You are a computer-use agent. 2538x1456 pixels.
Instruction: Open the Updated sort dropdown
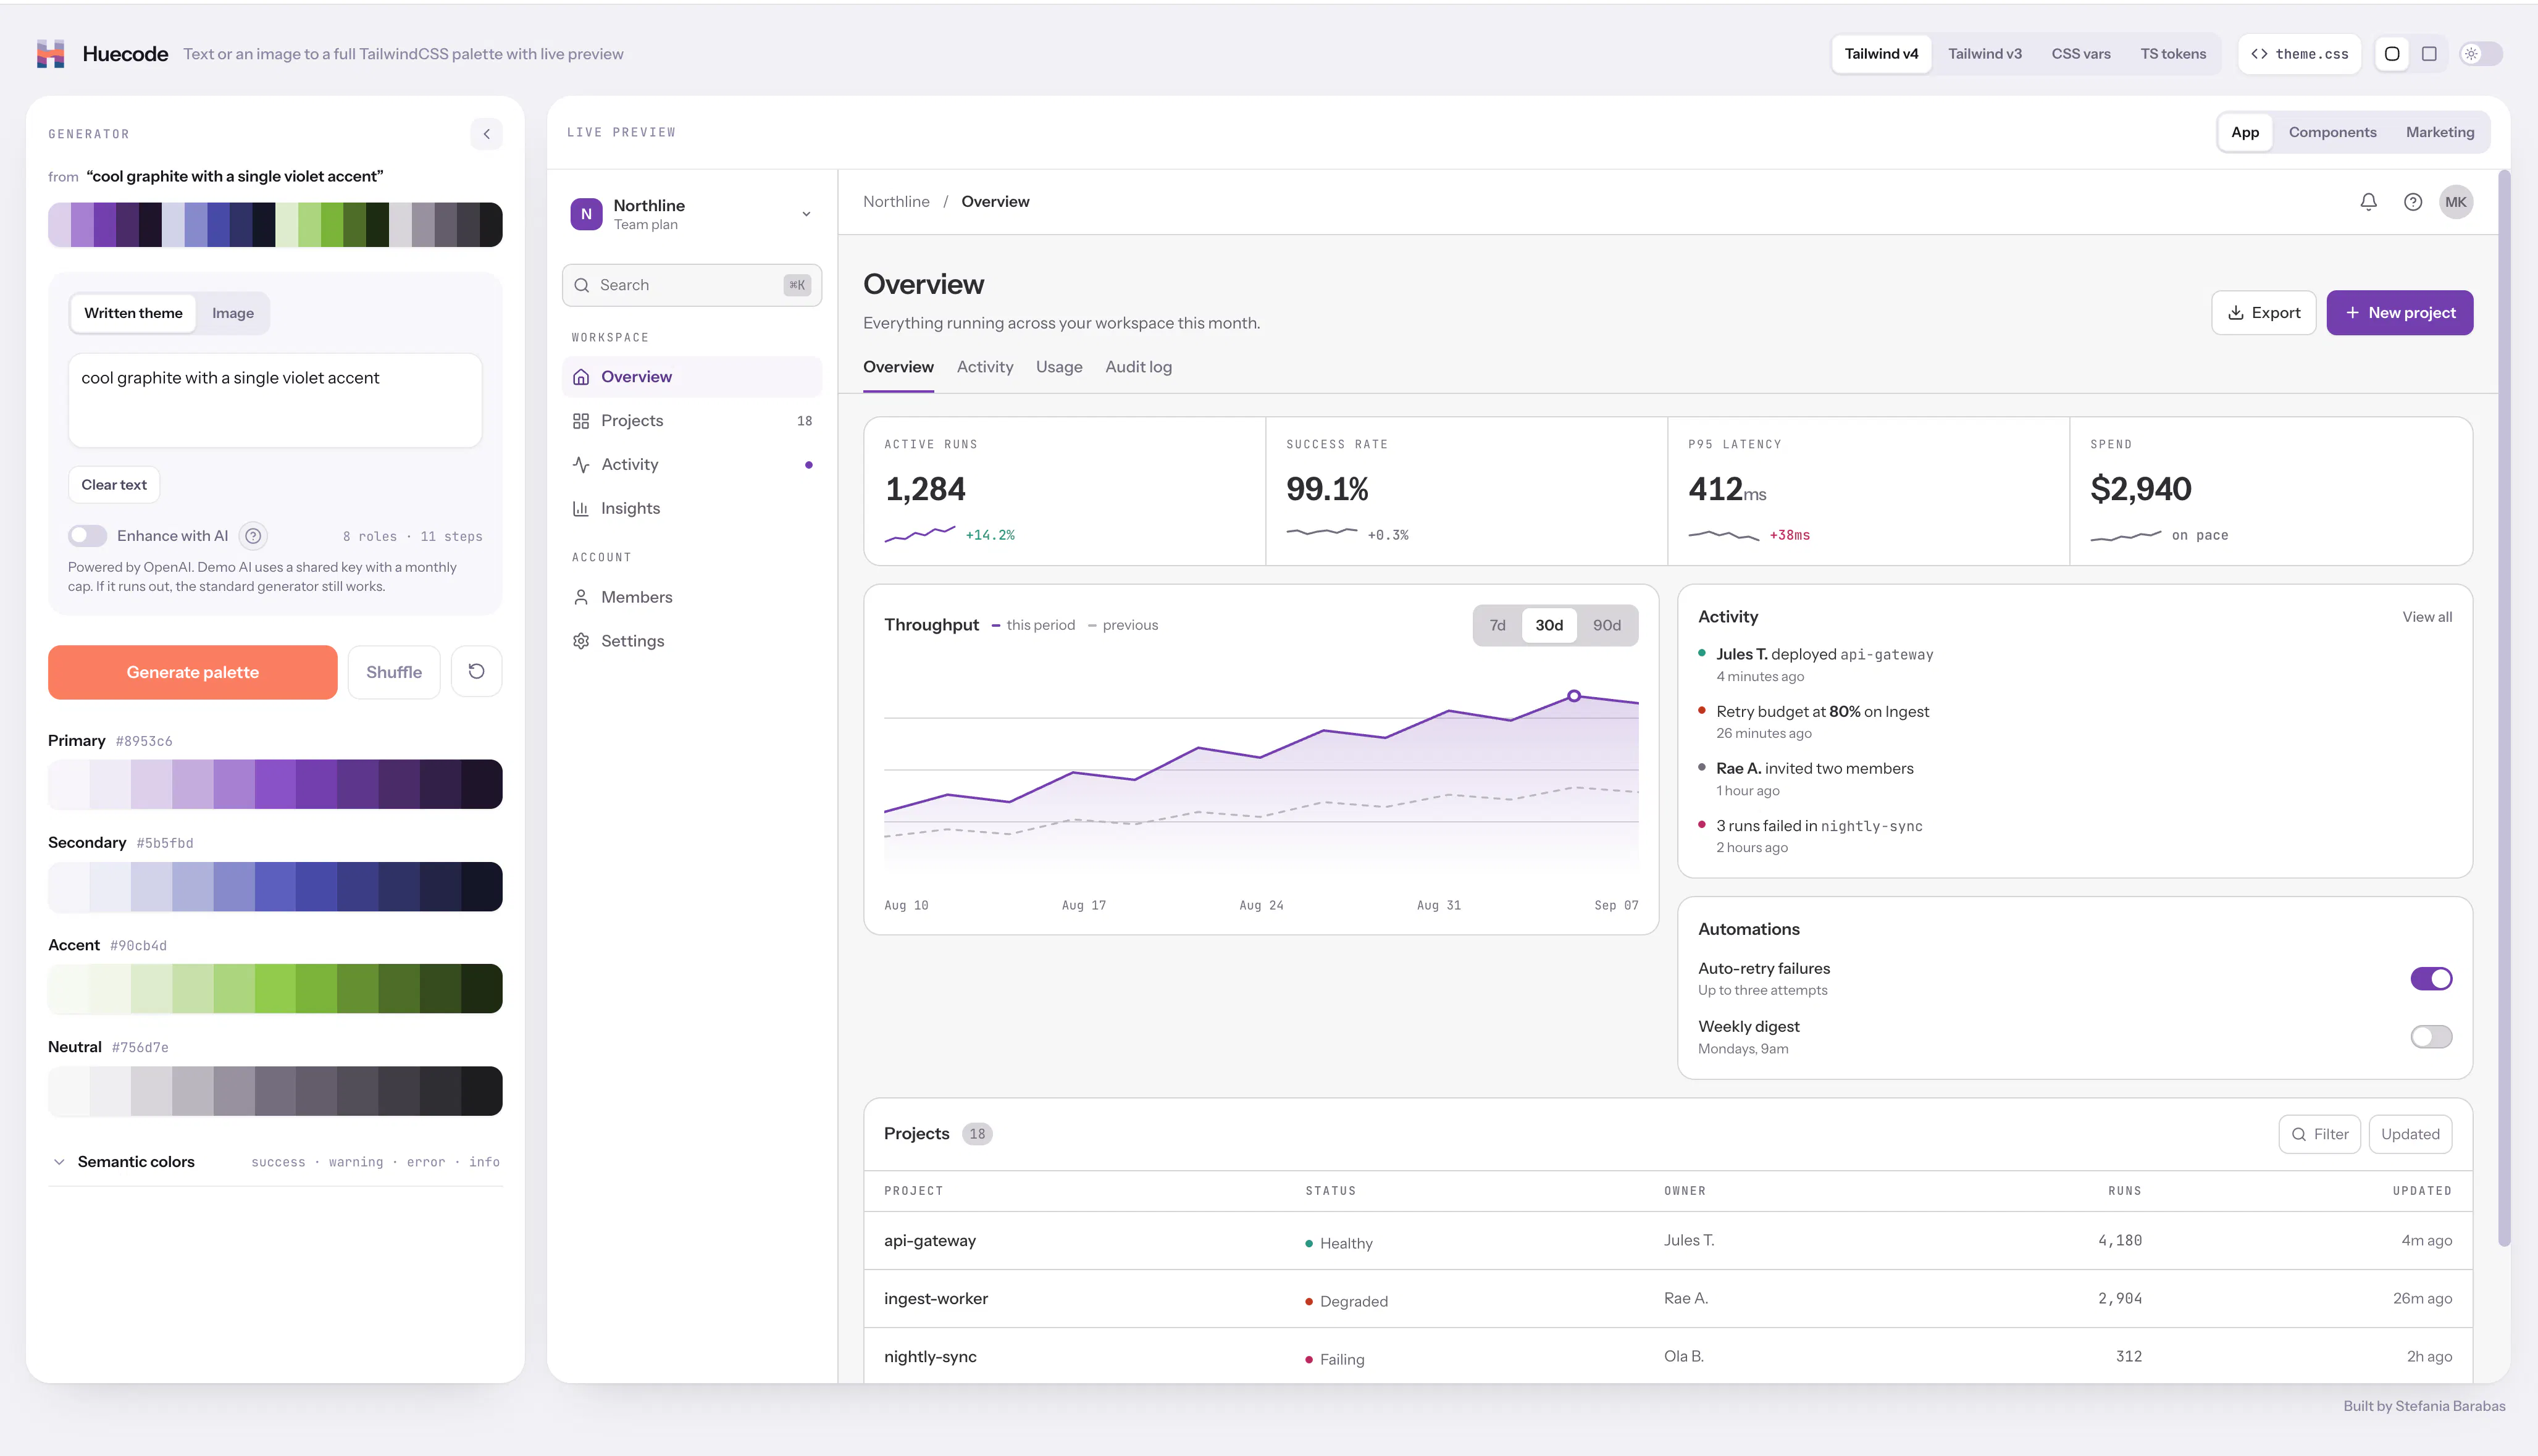[x=2410, y=1134]
